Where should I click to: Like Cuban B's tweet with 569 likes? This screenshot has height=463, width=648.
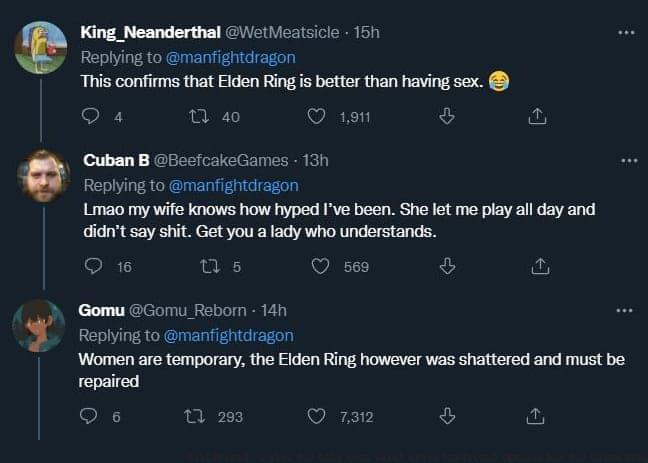coord(321,266)
